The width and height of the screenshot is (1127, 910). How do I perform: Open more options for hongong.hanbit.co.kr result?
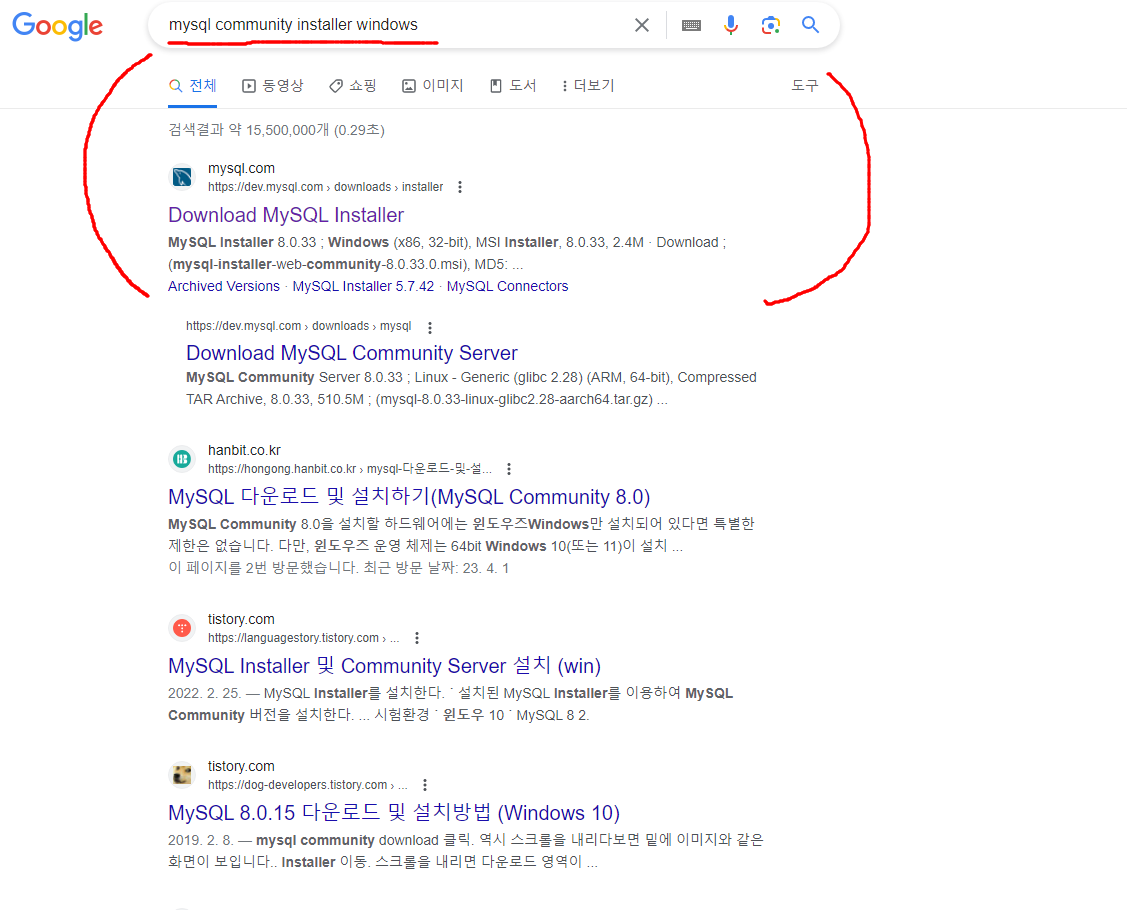point(509,469)
